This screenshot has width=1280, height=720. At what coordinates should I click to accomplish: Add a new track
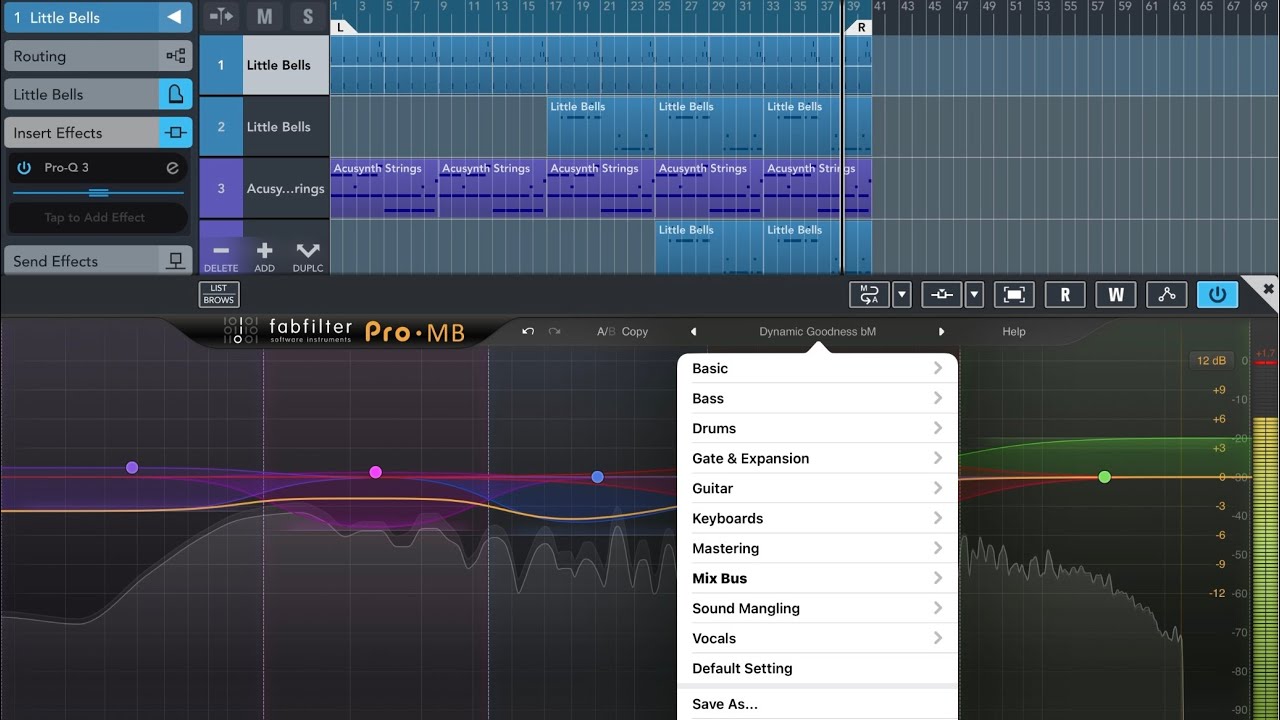click(x=264, y=257)
